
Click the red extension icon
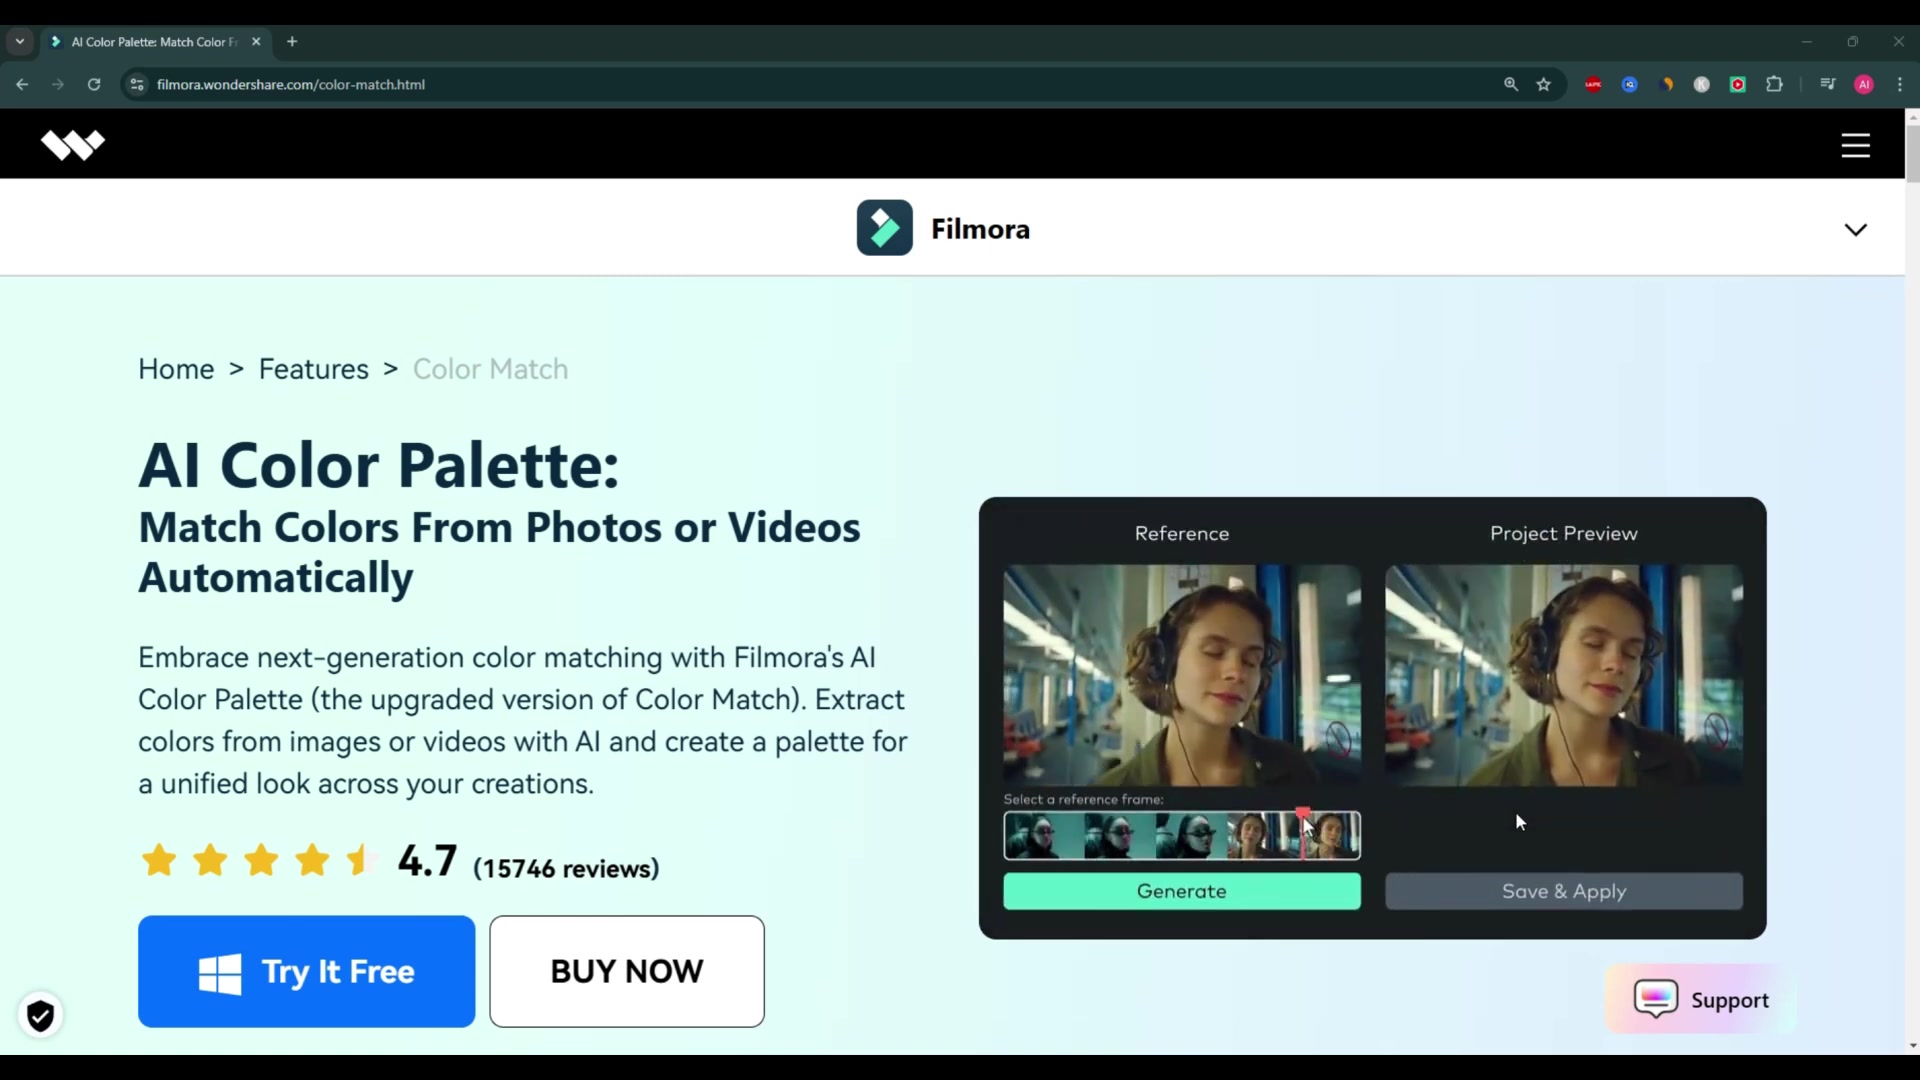point(1594,84)
